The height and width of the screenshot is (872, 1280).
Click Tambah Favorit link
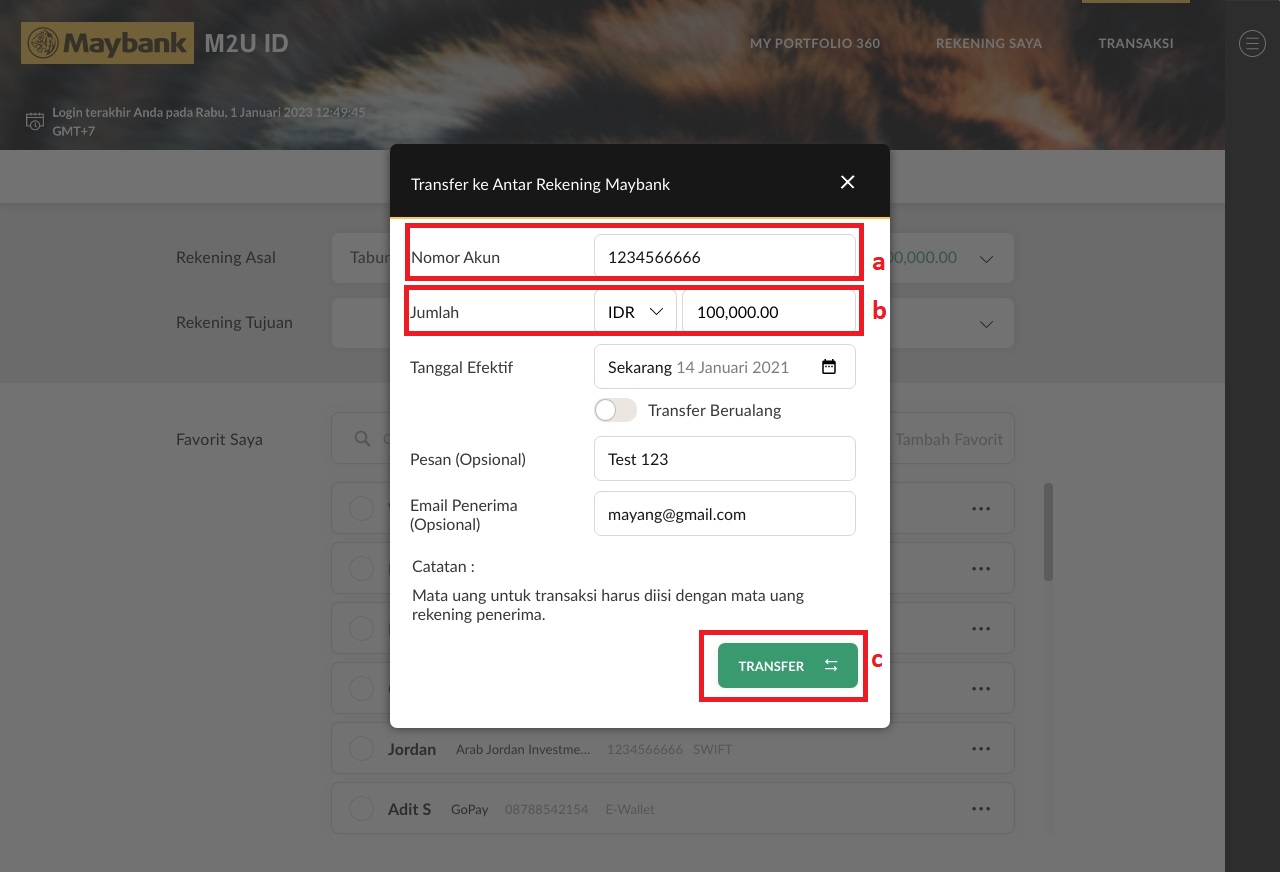click(x=948, y=439)
